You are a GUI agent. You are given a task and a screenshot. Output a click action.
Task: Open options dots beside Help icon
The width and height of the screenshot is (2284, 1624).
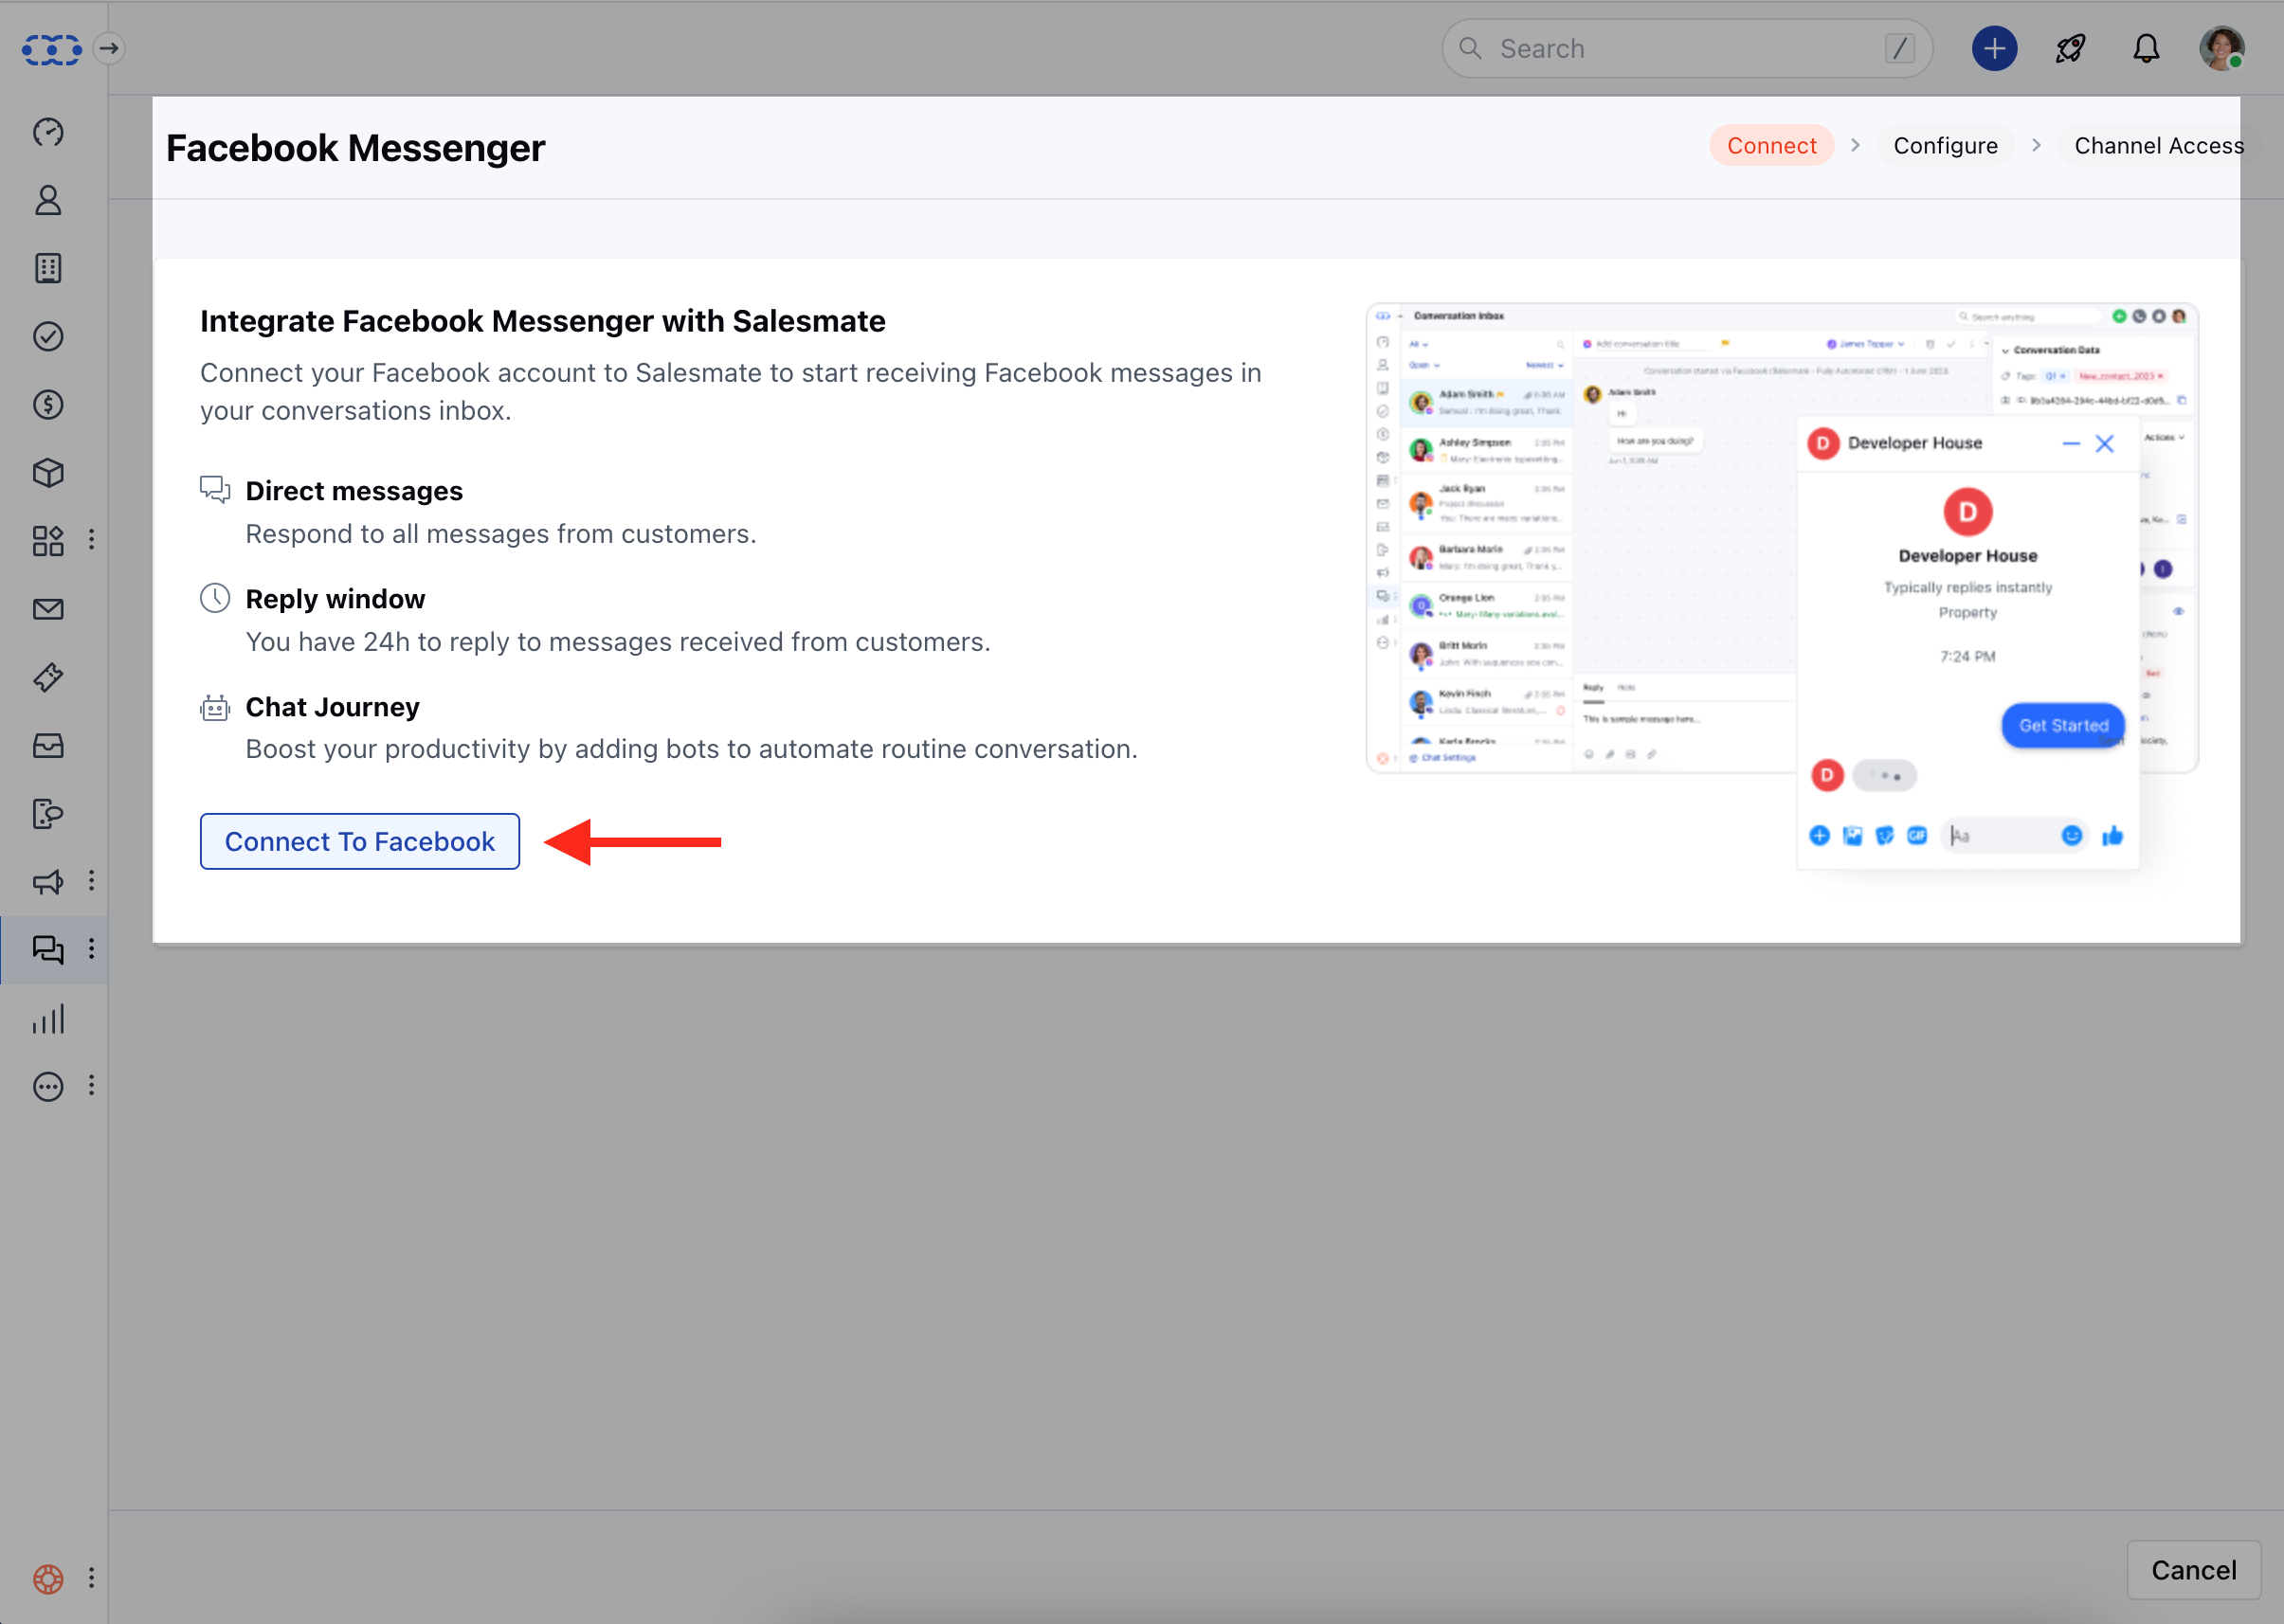point(92,1577)
